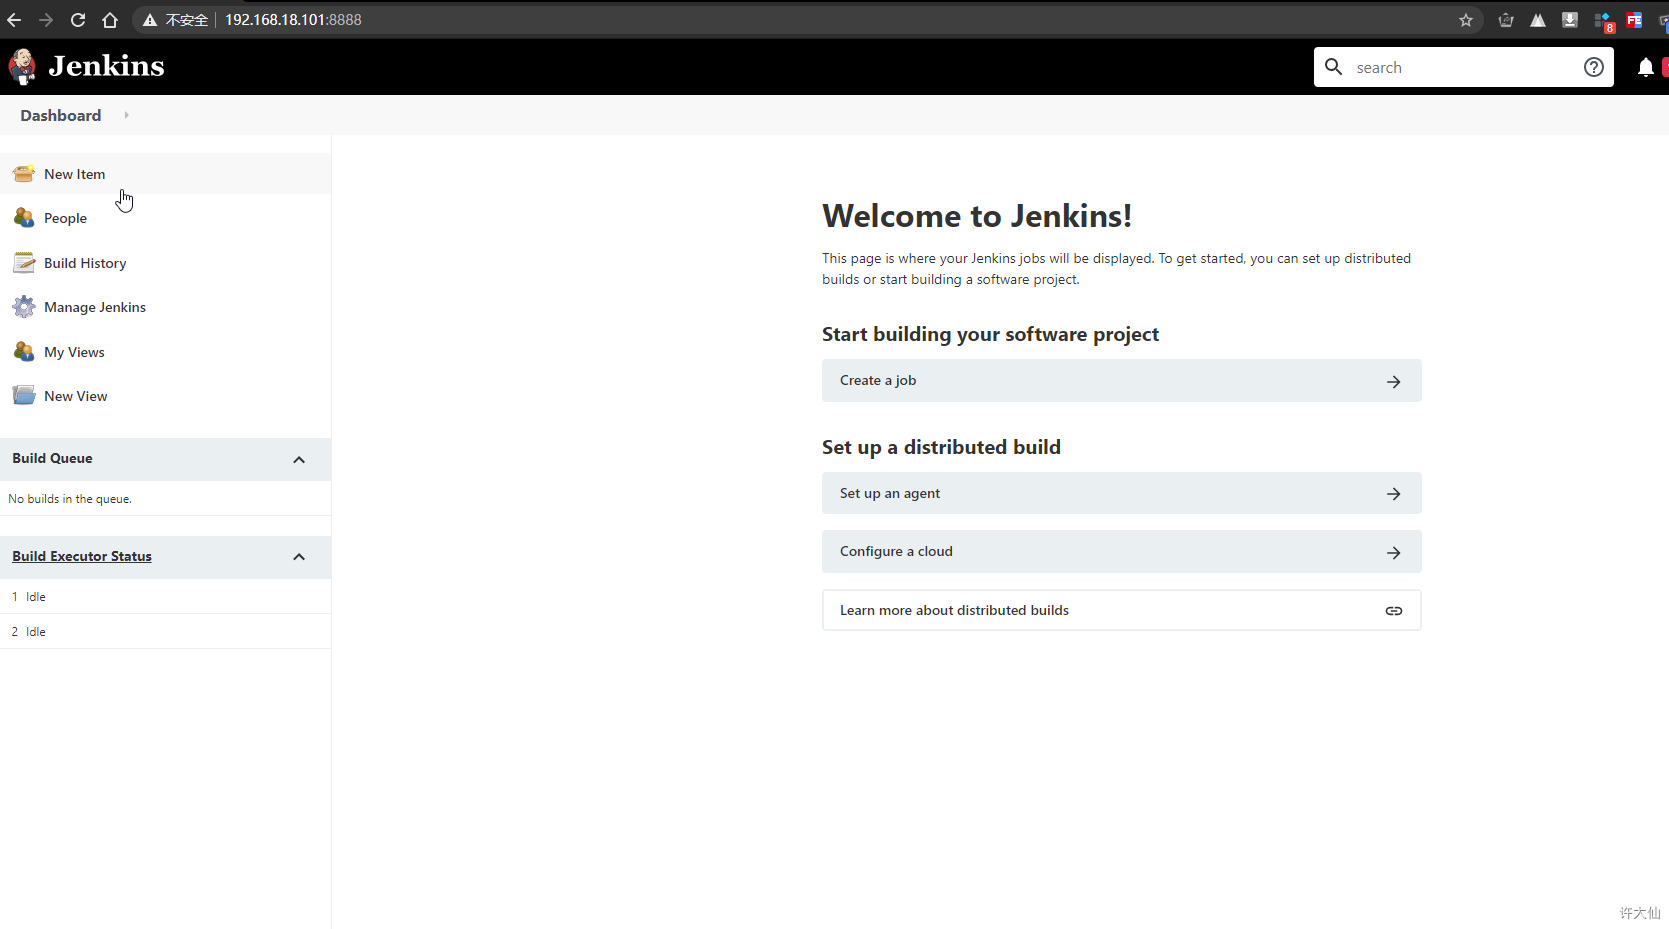Click Set up an agent
Viewport: 1669px width, 929px height.
click(1121, 493)
